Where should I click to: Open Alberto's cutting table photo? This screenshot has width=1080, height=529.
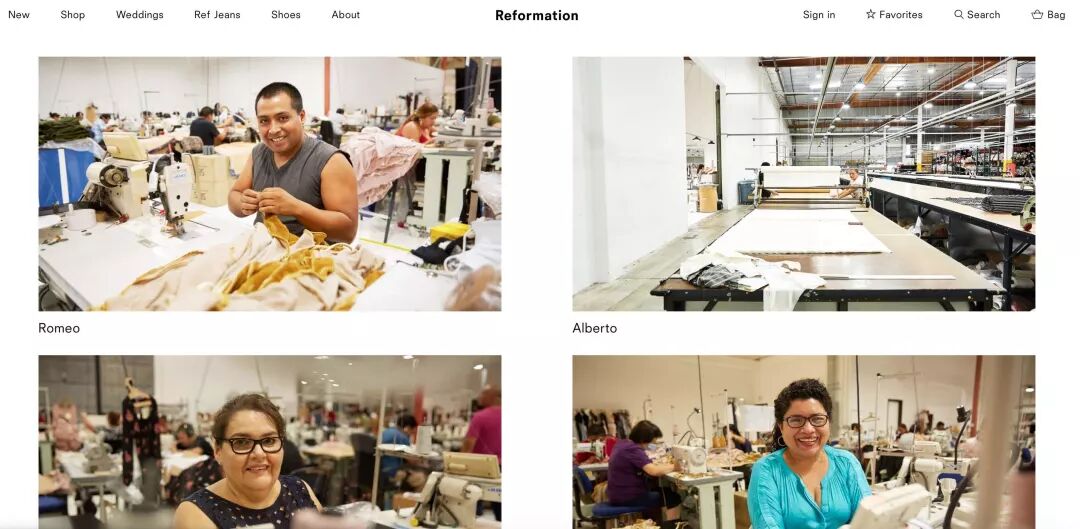804,184
